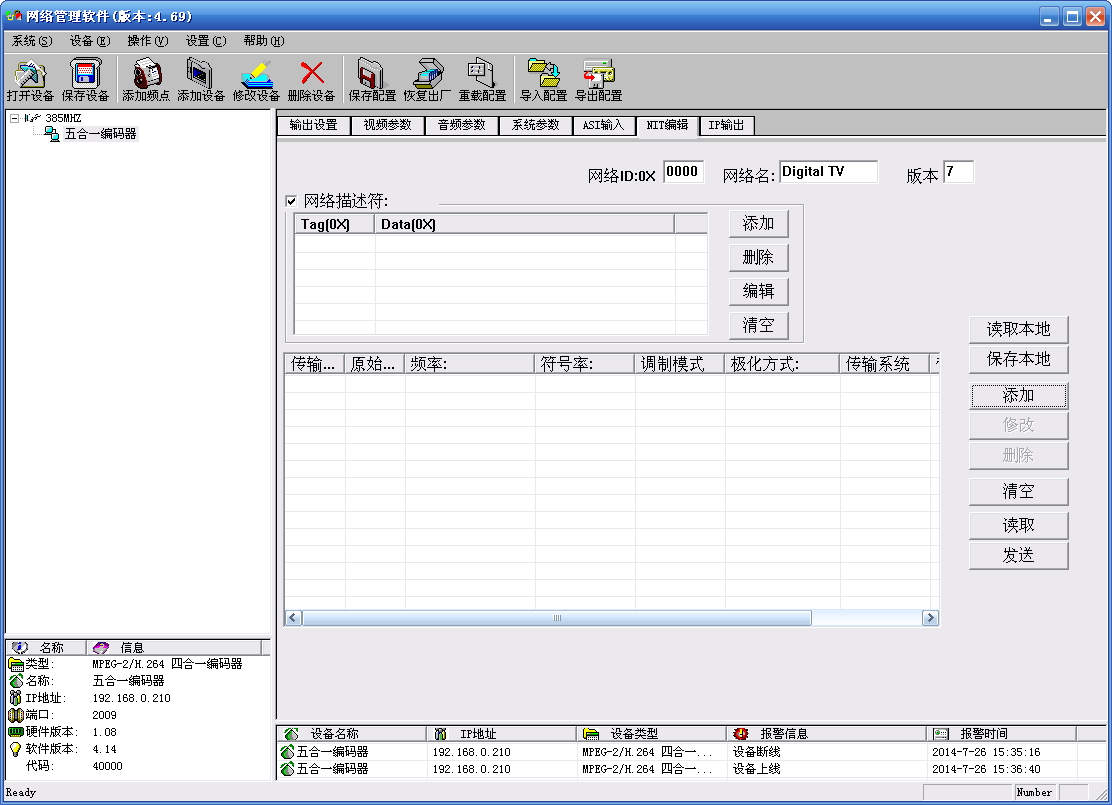
Task: Click the 保存本地 button
Action: pyautogui.click(x=1018, y=360)
